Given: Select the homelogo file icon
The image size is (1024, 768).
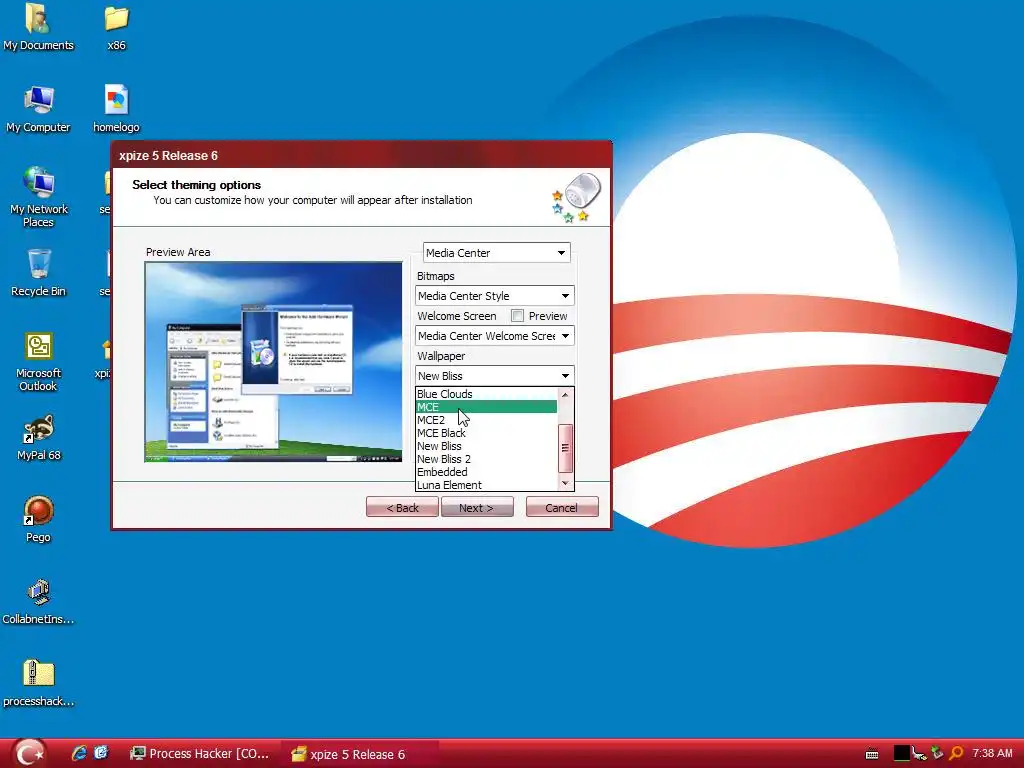Looking at the screenshot, I should [x=116, y=109].
